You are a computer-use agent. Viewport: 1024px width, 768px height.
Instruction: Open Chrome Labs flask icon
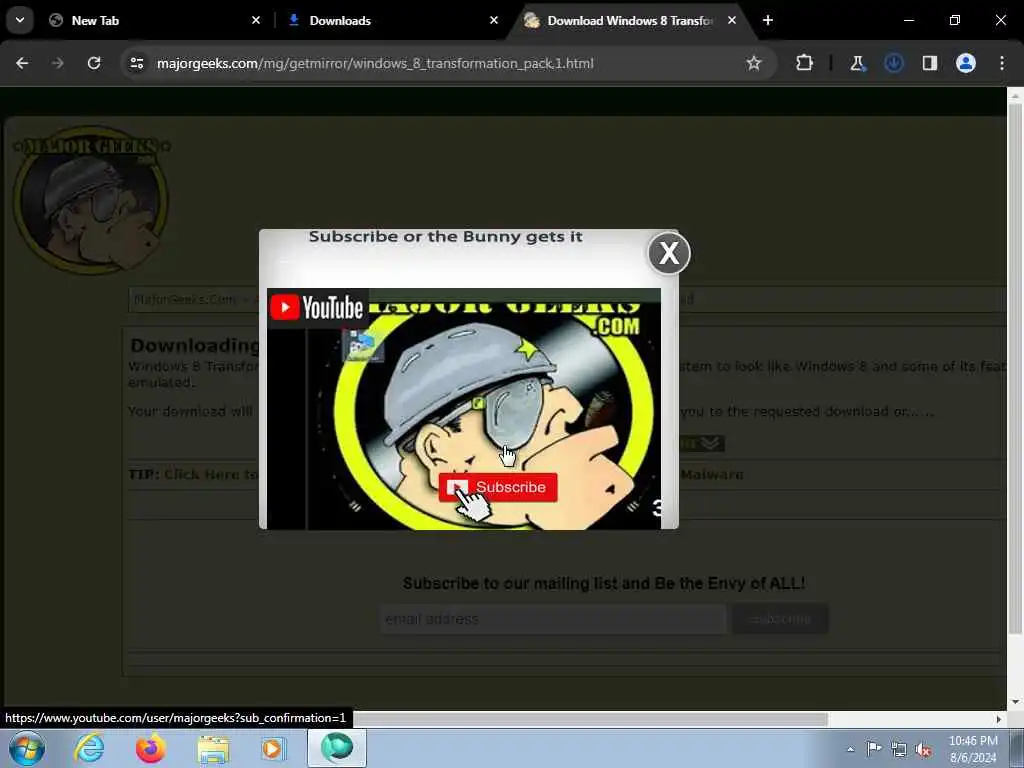857,63
